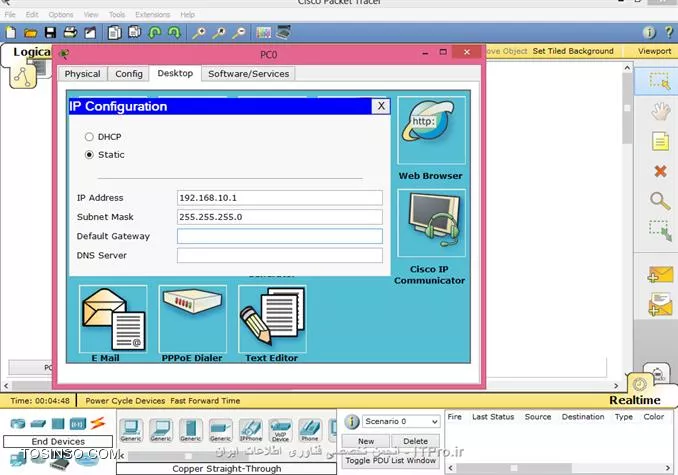Image resolution: width=678 pixels, height=475 pixels.
Task: Choose the Move Layout hand tool
Action: [x=660, y=112]
